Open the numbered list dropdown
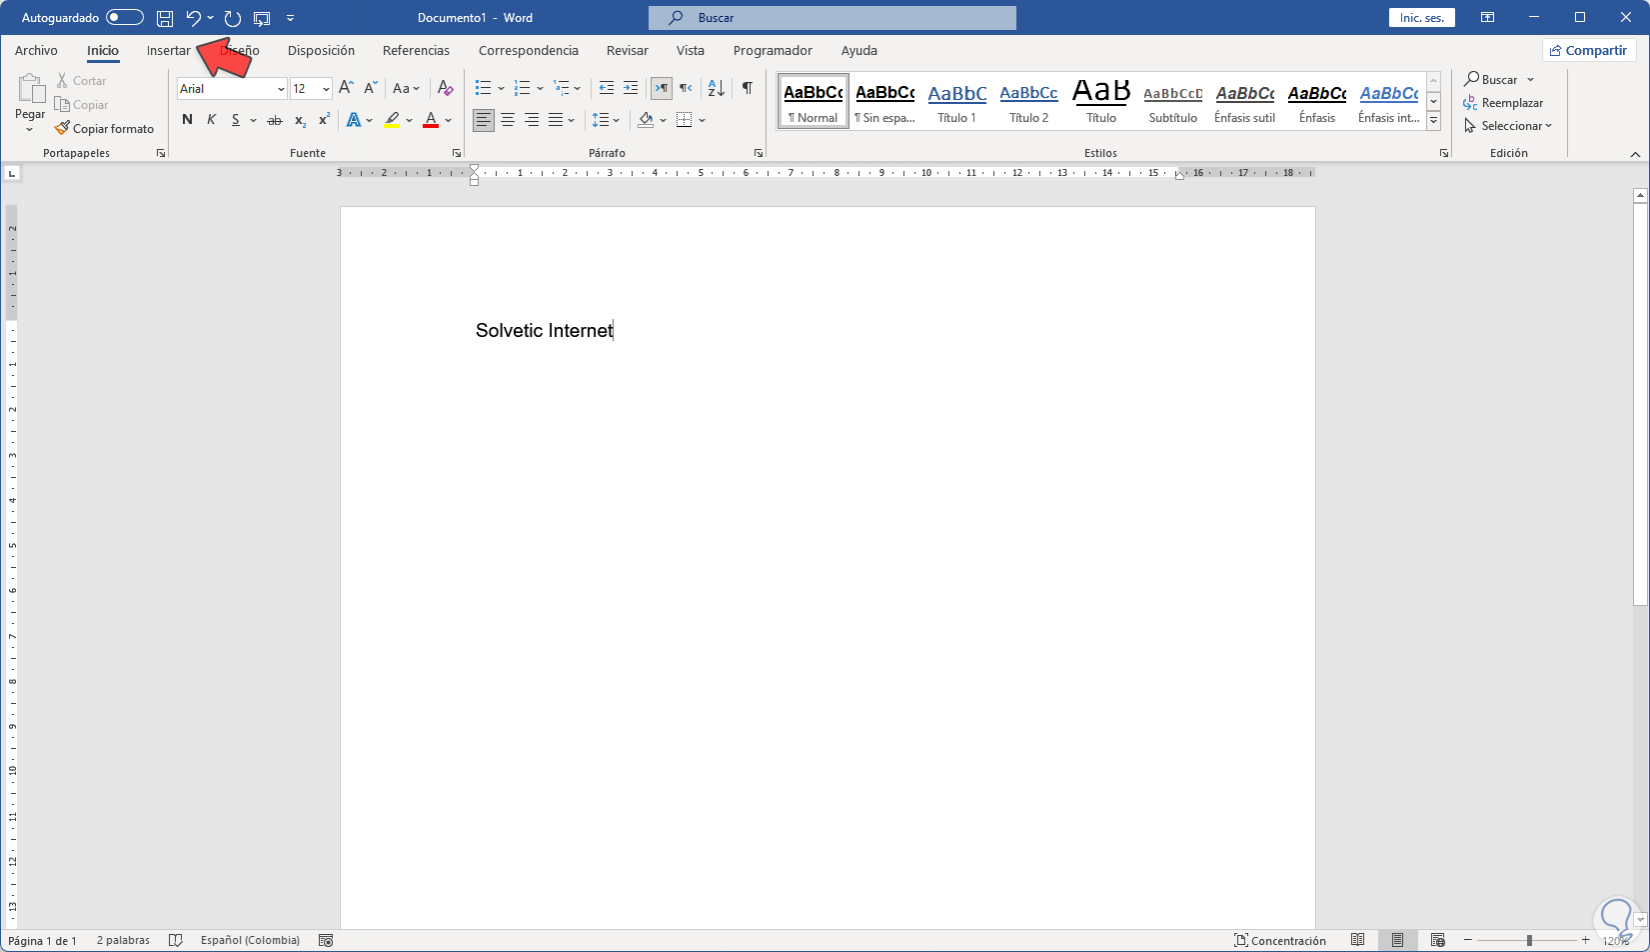This screenshot has height=952, width=1650. coord(540,88)
